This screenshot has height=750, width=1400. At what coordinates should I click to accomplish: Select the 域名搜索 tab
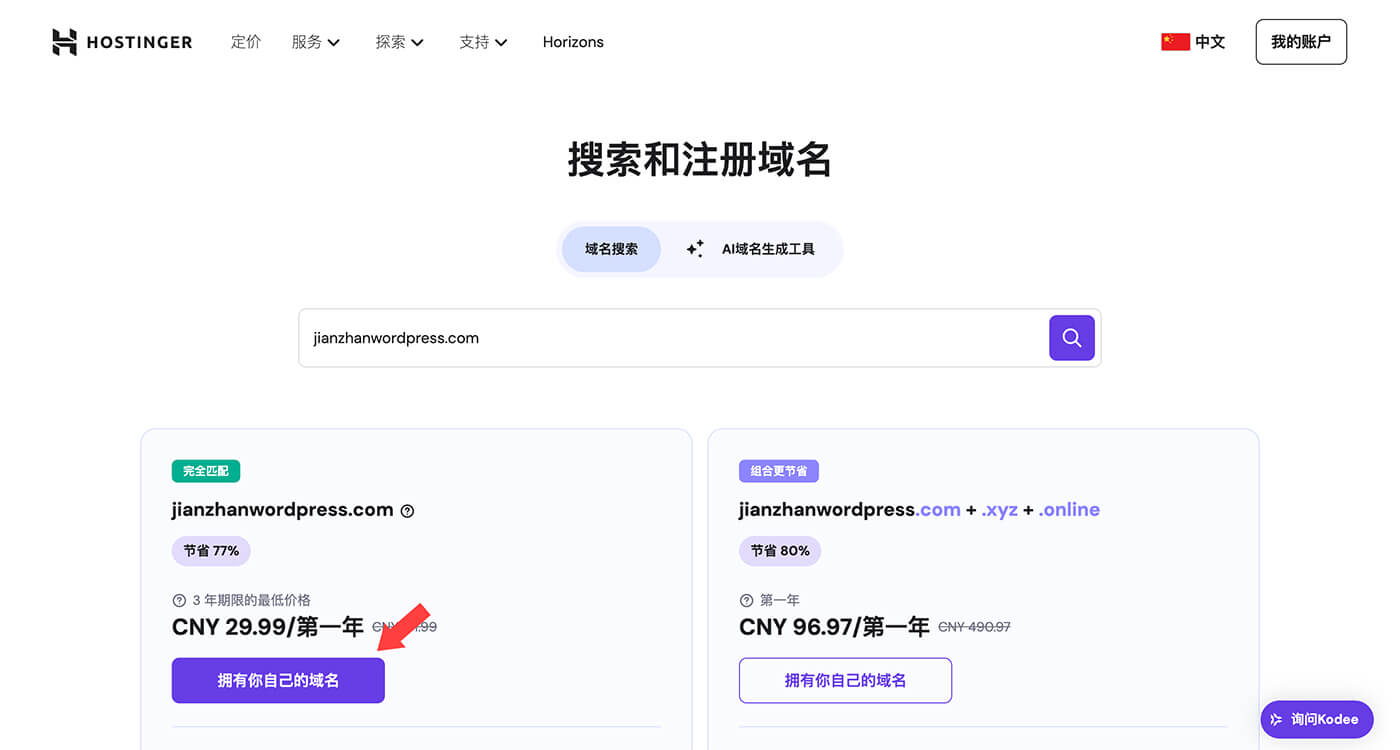point(611,249)
